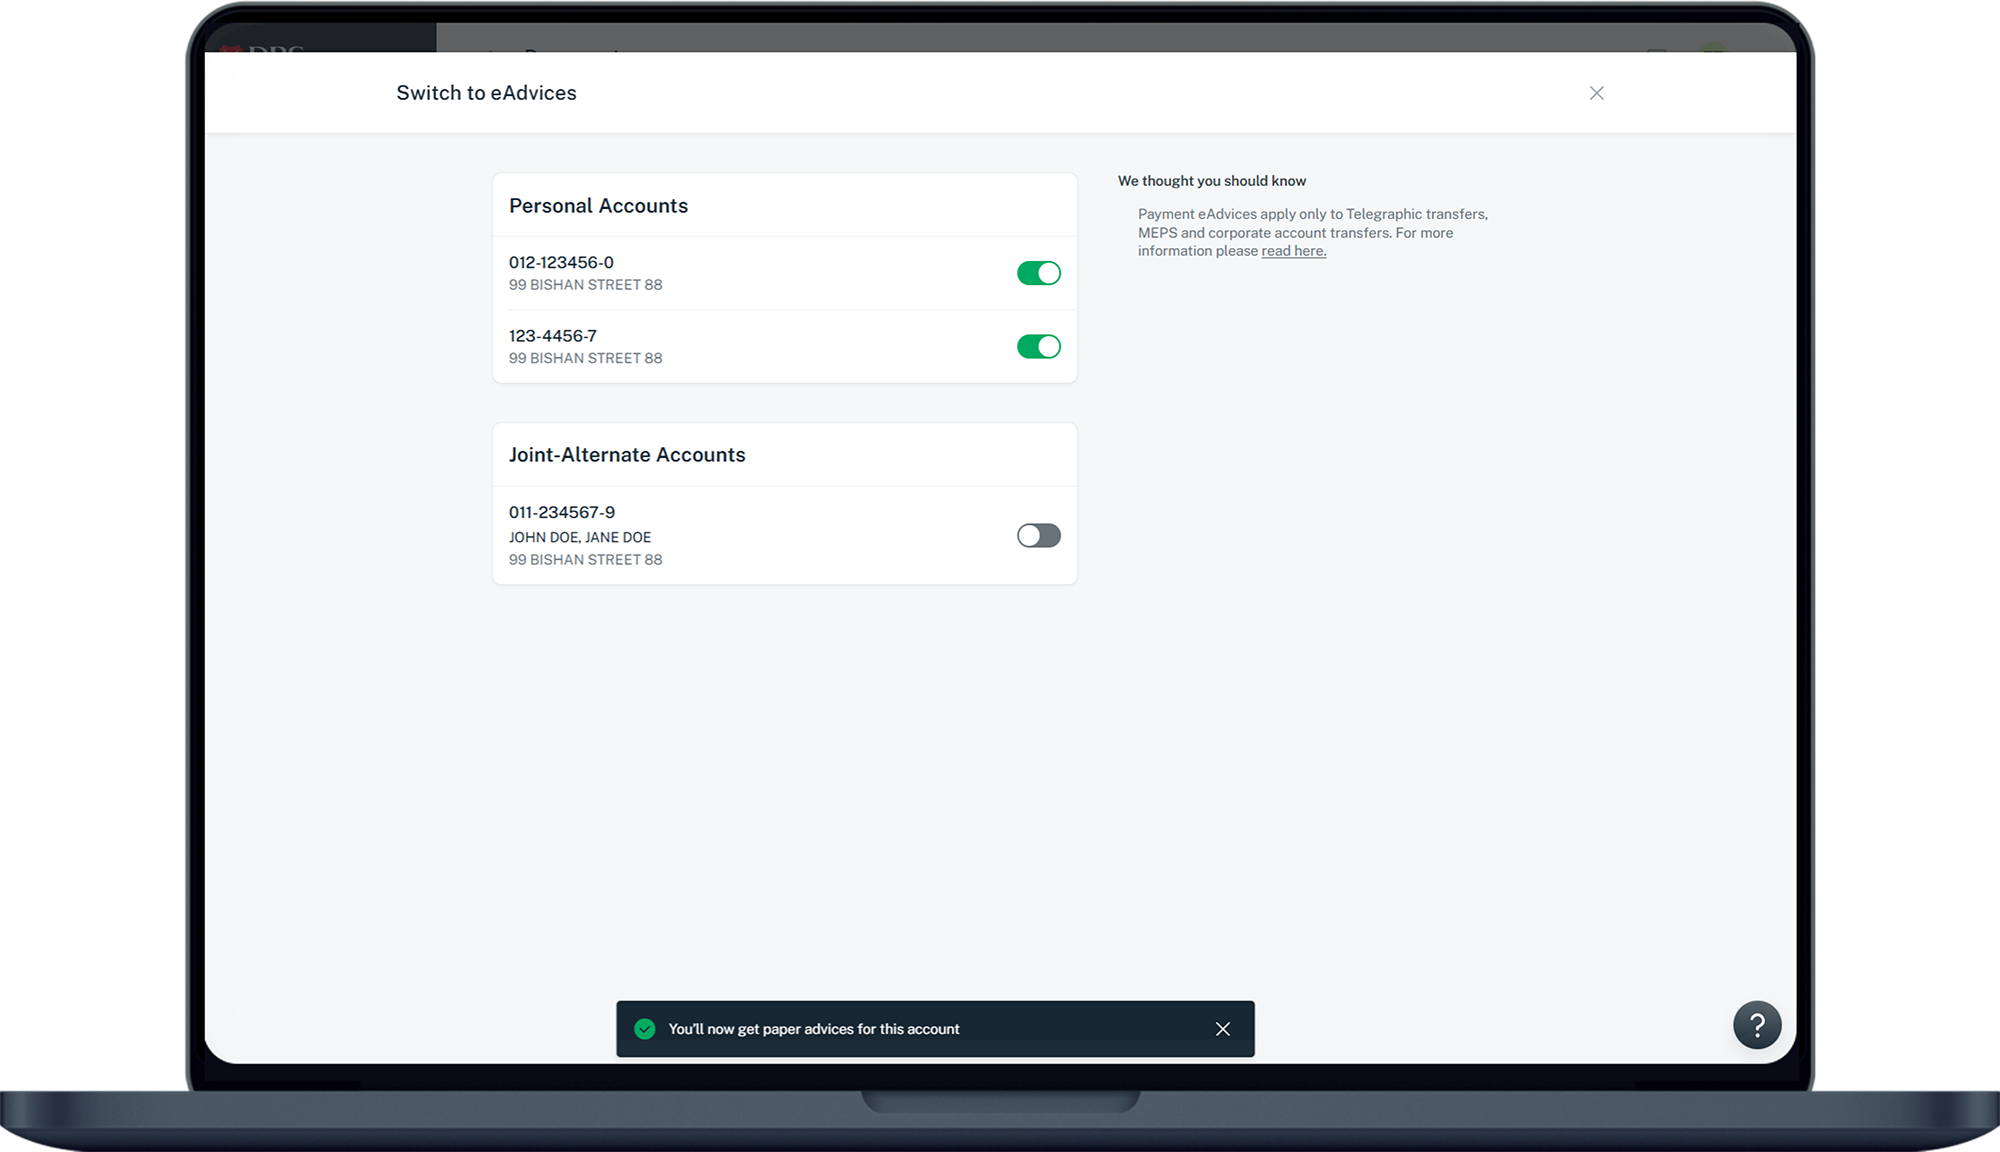Enable eAdvices for joint account 011-234567-9
This screenshot has height=1152, width=2000.
[x=1038, y=536]
